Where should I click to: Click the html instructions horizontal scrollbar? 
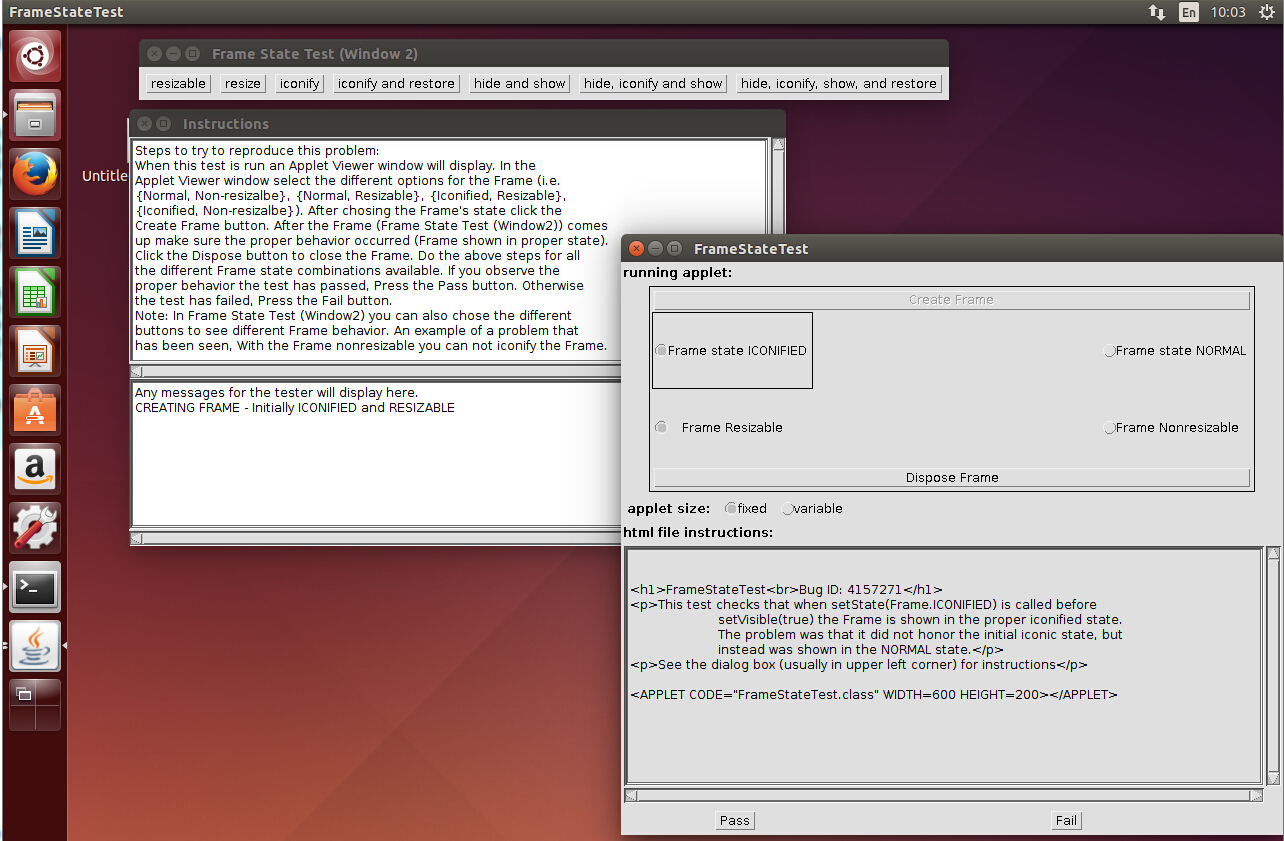[942, 796]
